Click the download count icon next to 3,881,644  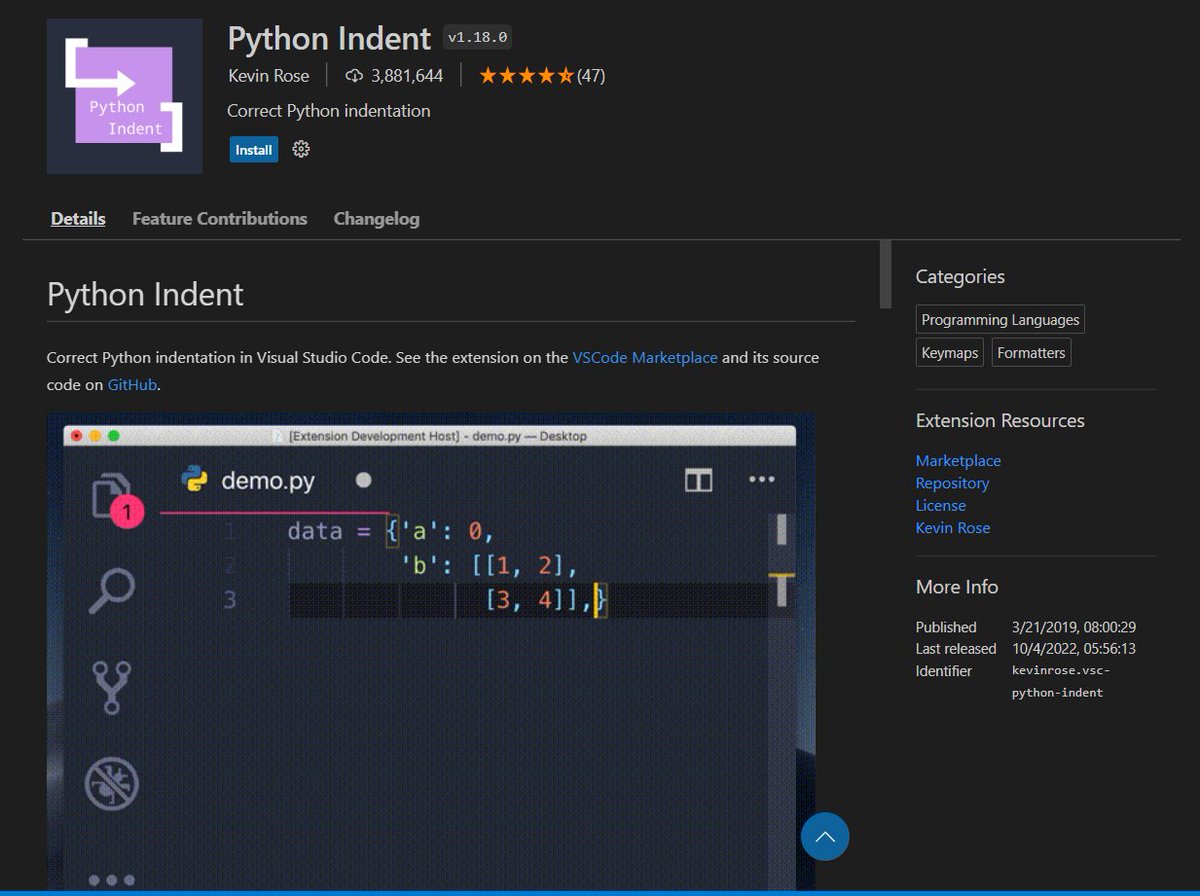[x=353, y=75]
